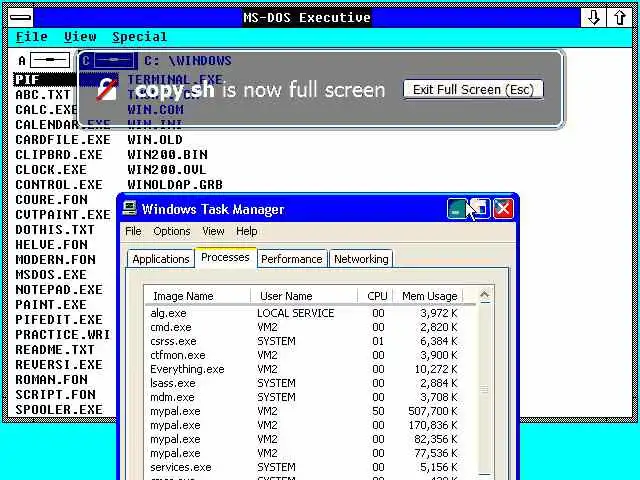
Task: Select REVERSI.EXE in file list
Action: [x=59, y=365]
